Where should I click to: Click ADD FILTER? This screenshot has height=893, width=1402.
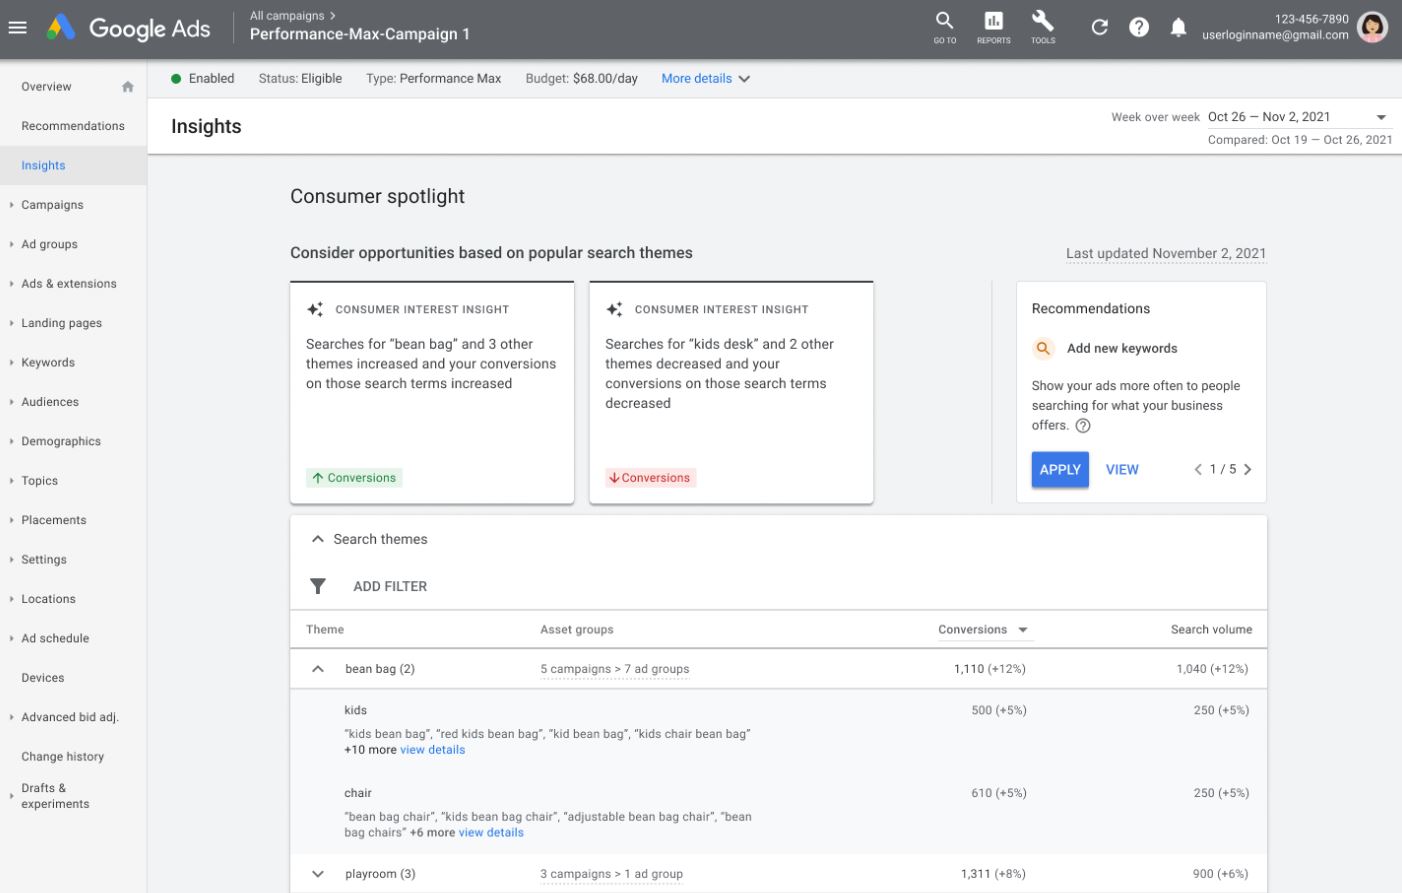[390, 586]
